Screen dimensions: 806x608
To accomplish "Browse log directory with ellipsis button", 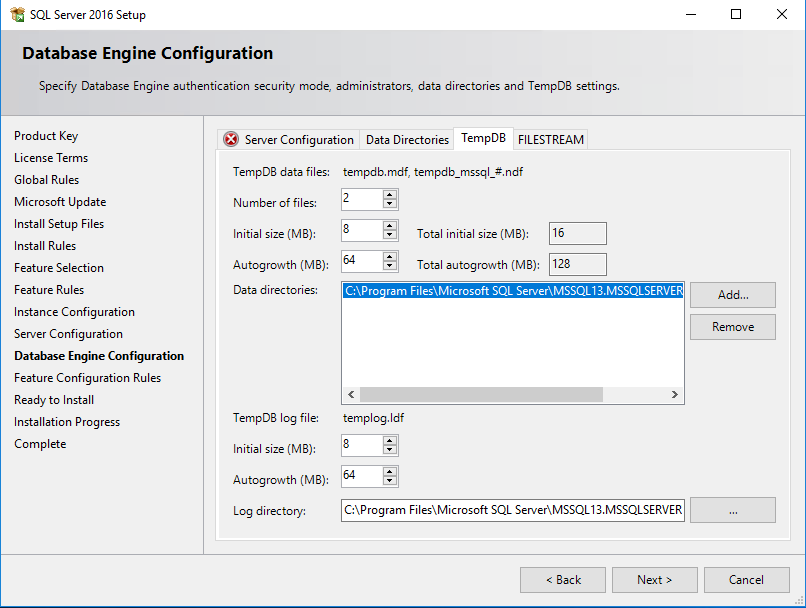I will [x=732, y=510].
